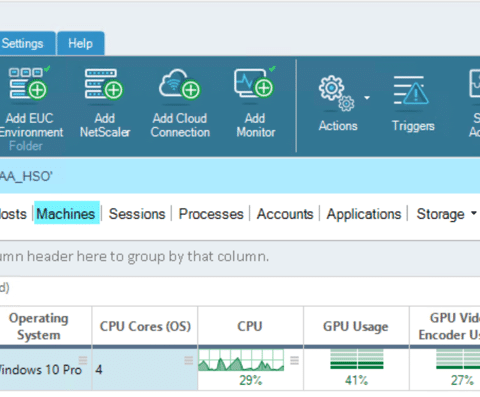Select the CPU usage graph showing 29%
The width and height of the screenshot is (480, 397).
[241, 360]
